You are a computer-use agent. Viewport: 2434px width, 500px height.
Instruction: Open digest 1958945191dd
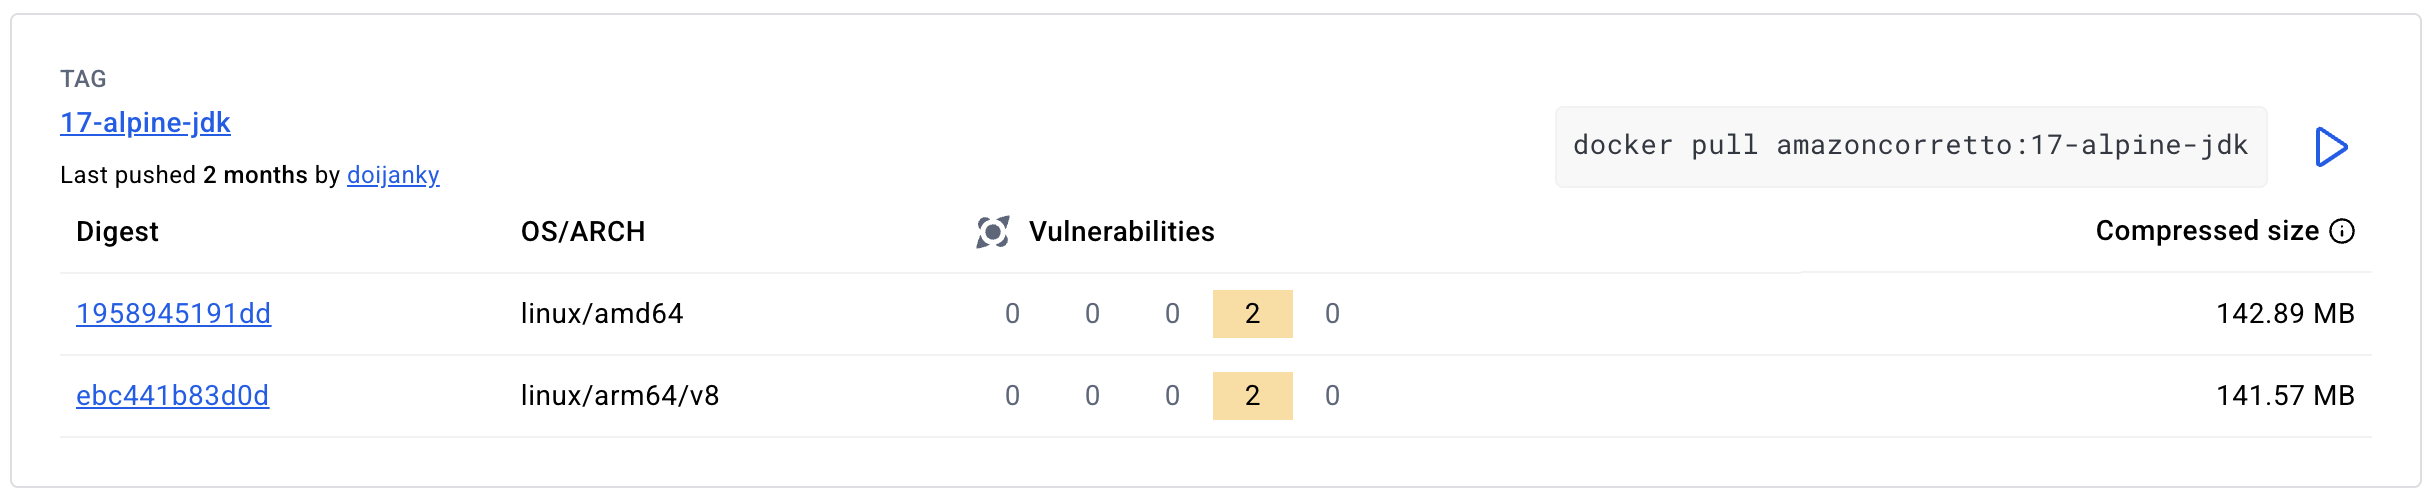click(x=173, y=314)
